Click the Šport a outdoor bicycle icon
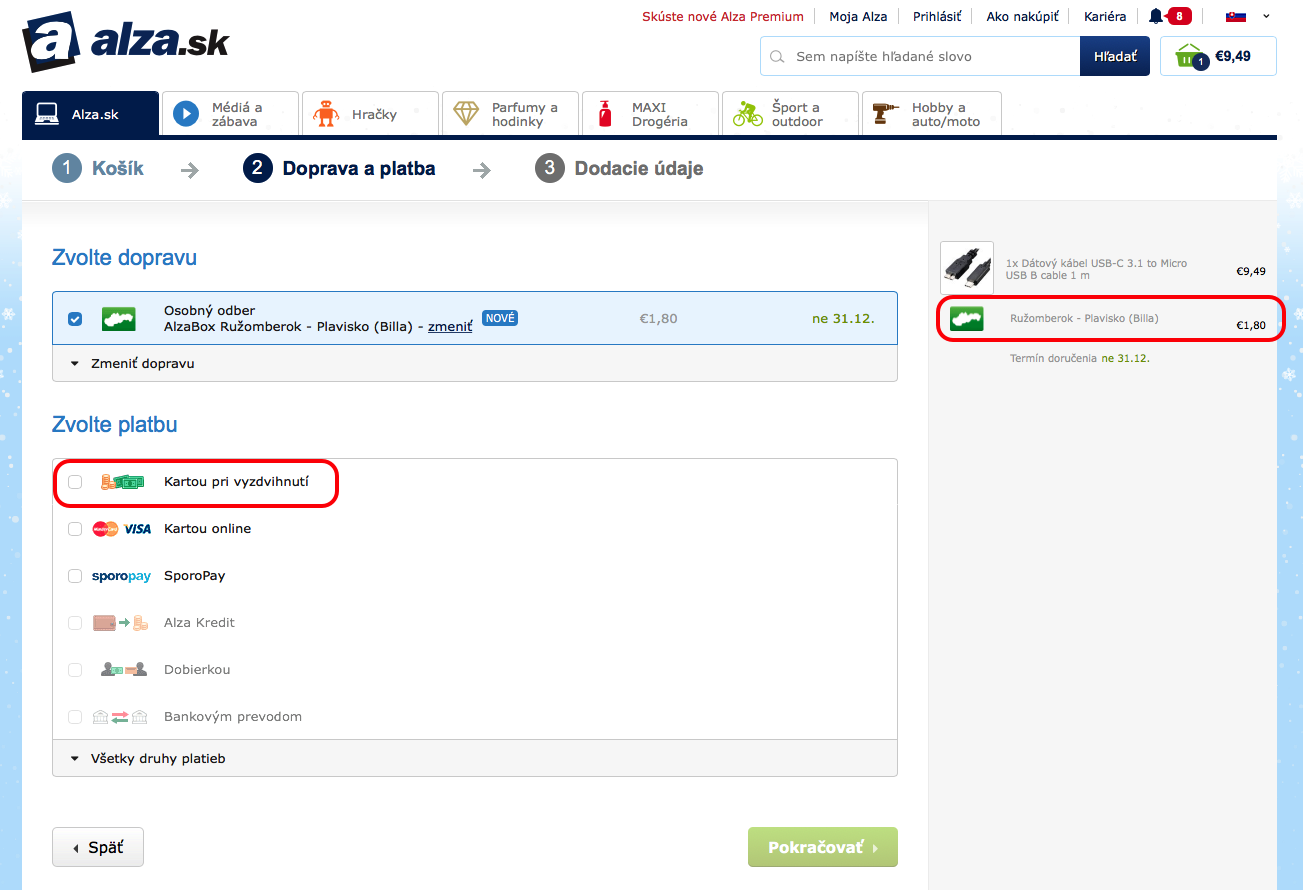 [747, 114]
